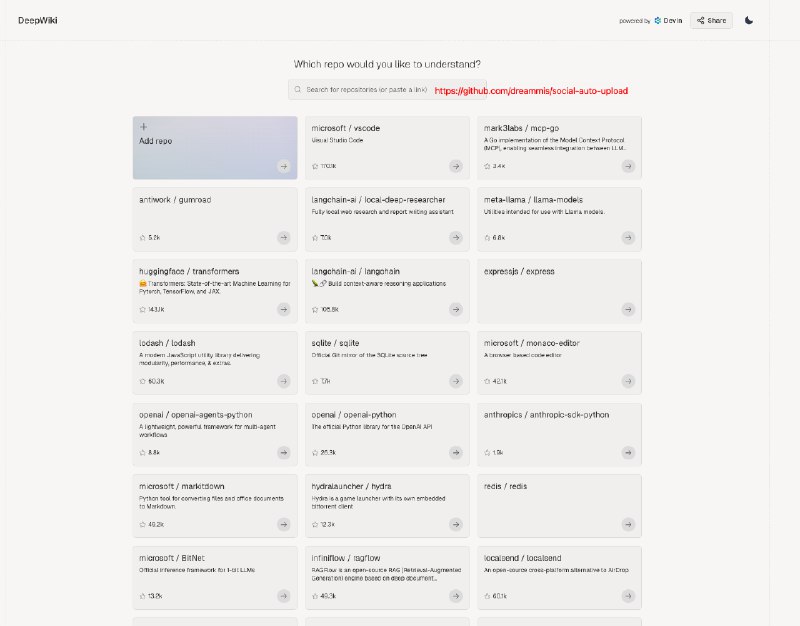The image size is (800, 626).
Task: Select openai / openai-agents-python title
Action: coord(195,415)
